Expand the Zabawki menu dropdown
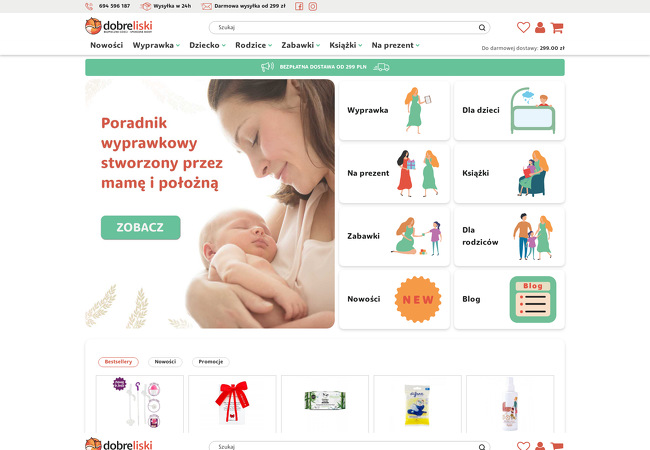 click(301, 45)
